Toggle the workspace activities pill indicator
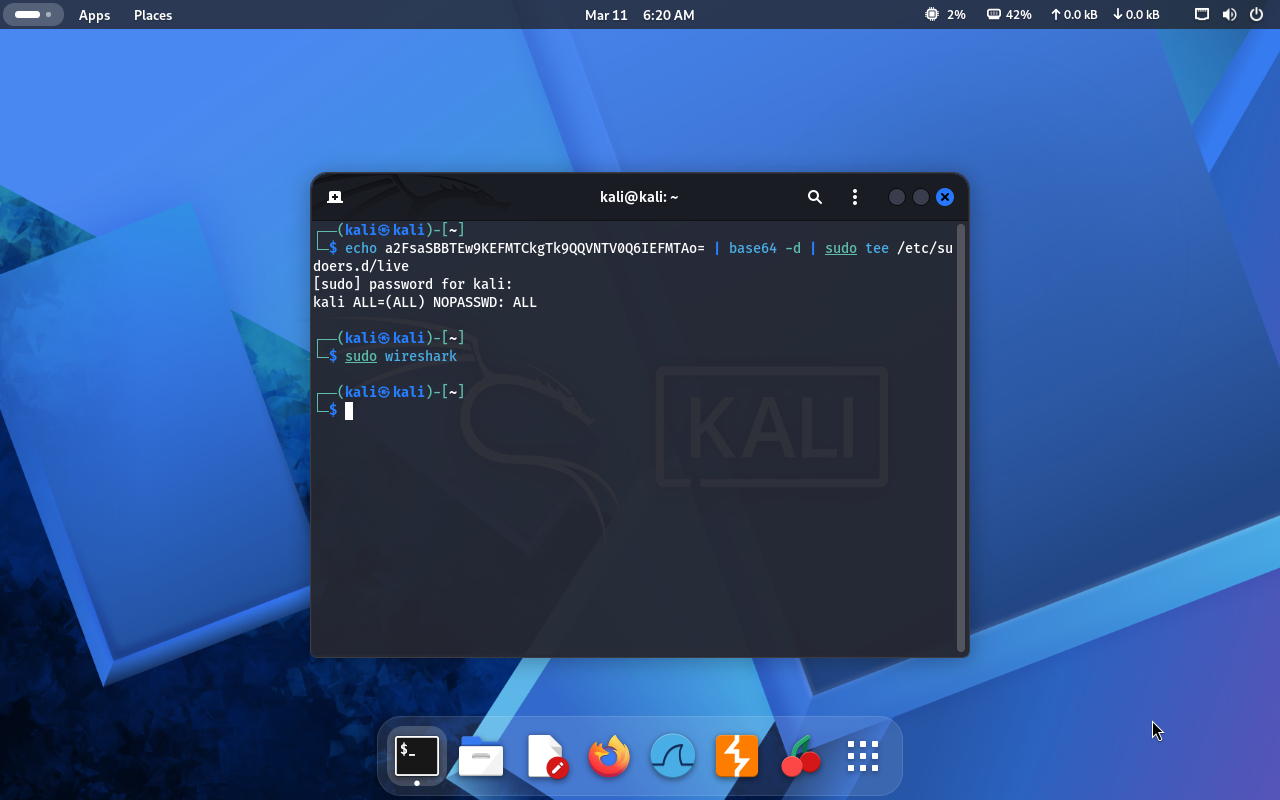 click(34, 15)
